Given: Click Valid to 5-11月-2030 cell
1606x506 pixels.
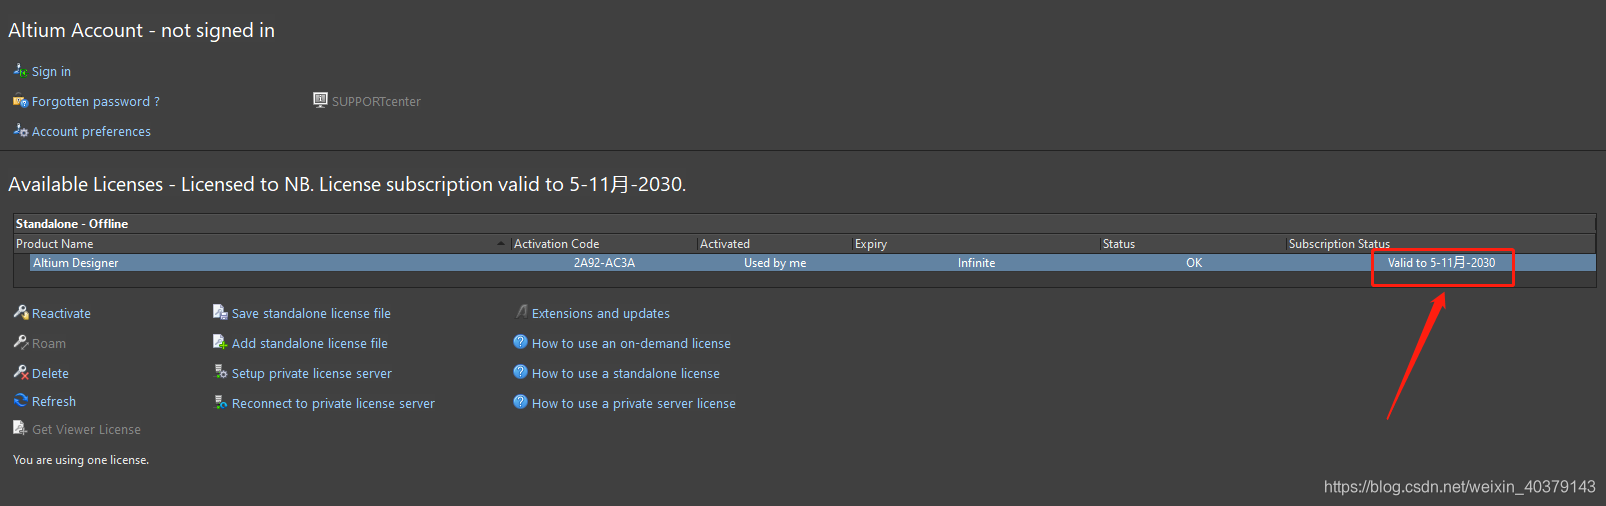Looking at the screenshot, I should coord(1441,263).
